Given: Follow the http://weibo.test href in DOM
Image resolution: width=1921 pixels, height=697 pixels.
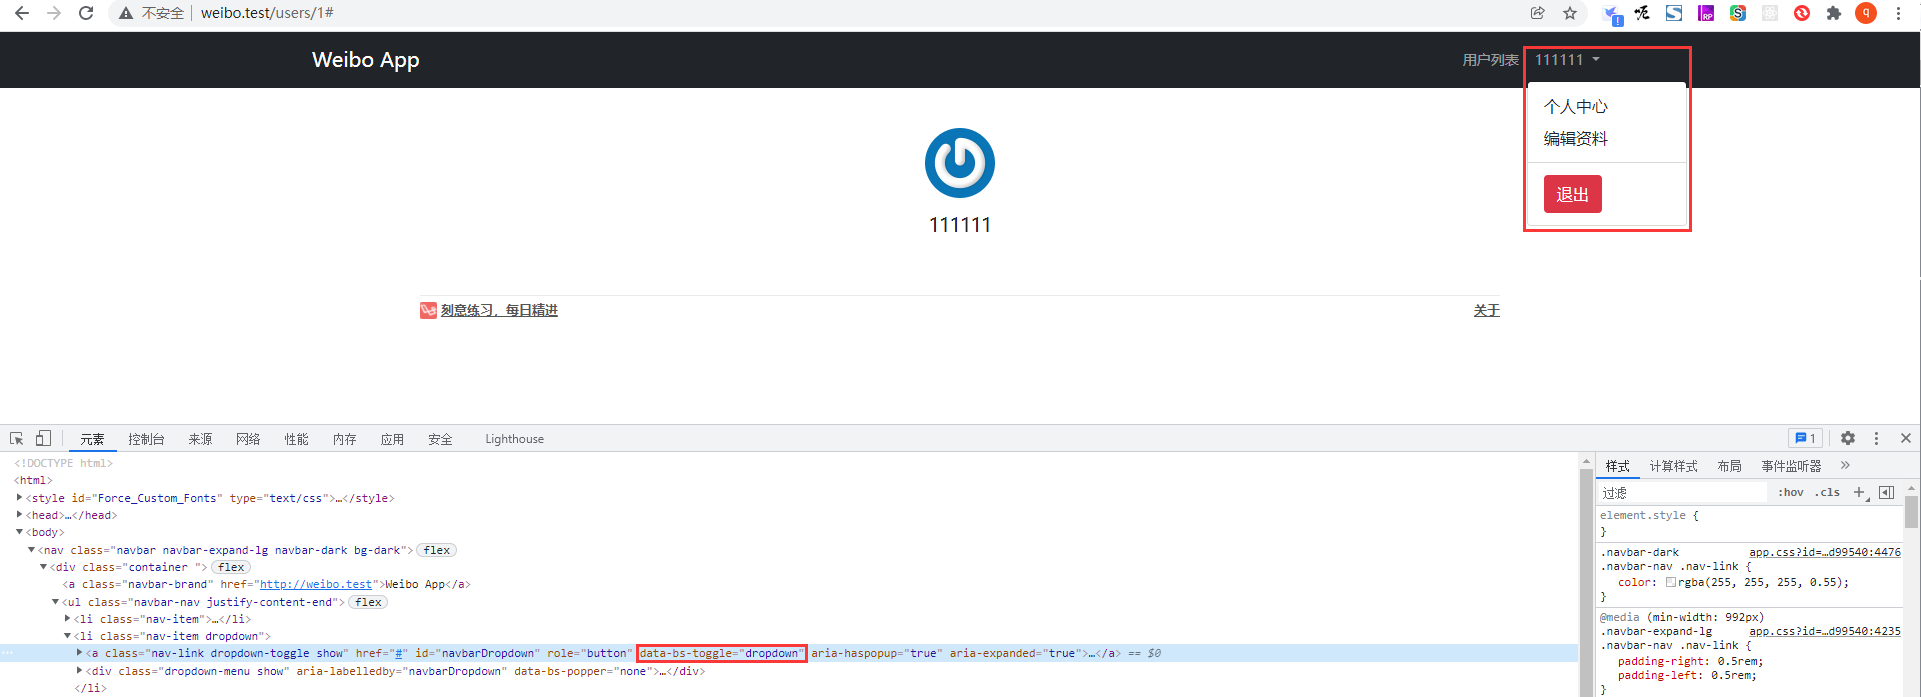Looking at the screenshot, I should click(x=316, y=584).
